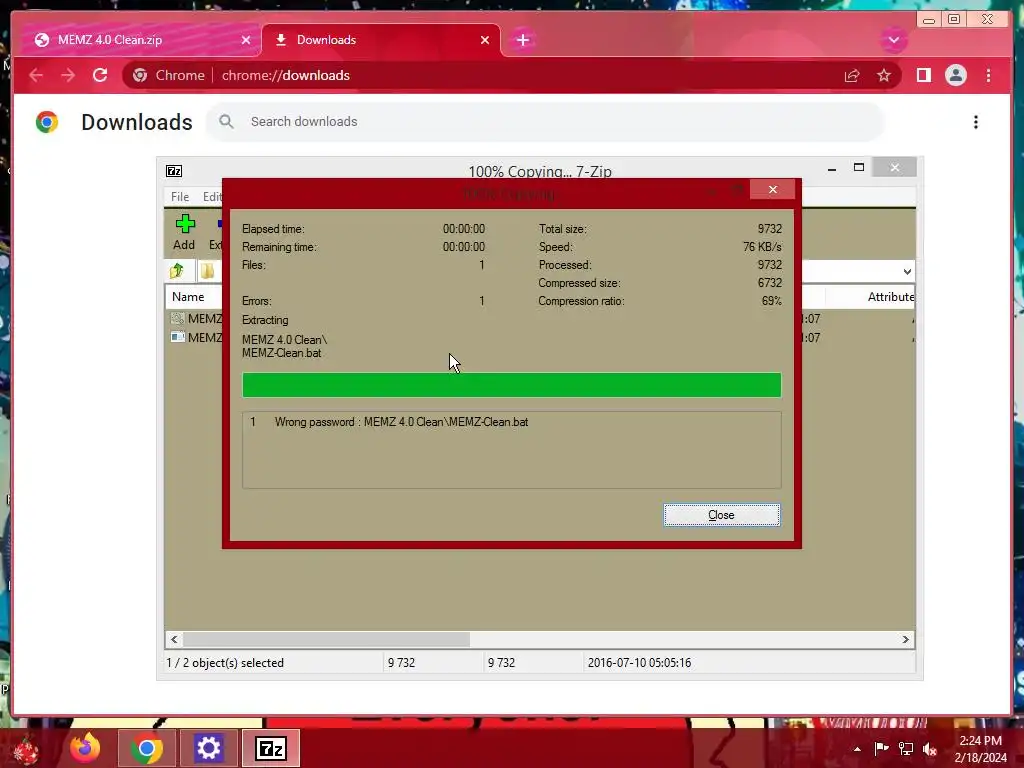Image resolution: width=1024 pixels, height=768 pixels.
Task: Click the dialog's red X close button
Action: [x=773, y=189]
